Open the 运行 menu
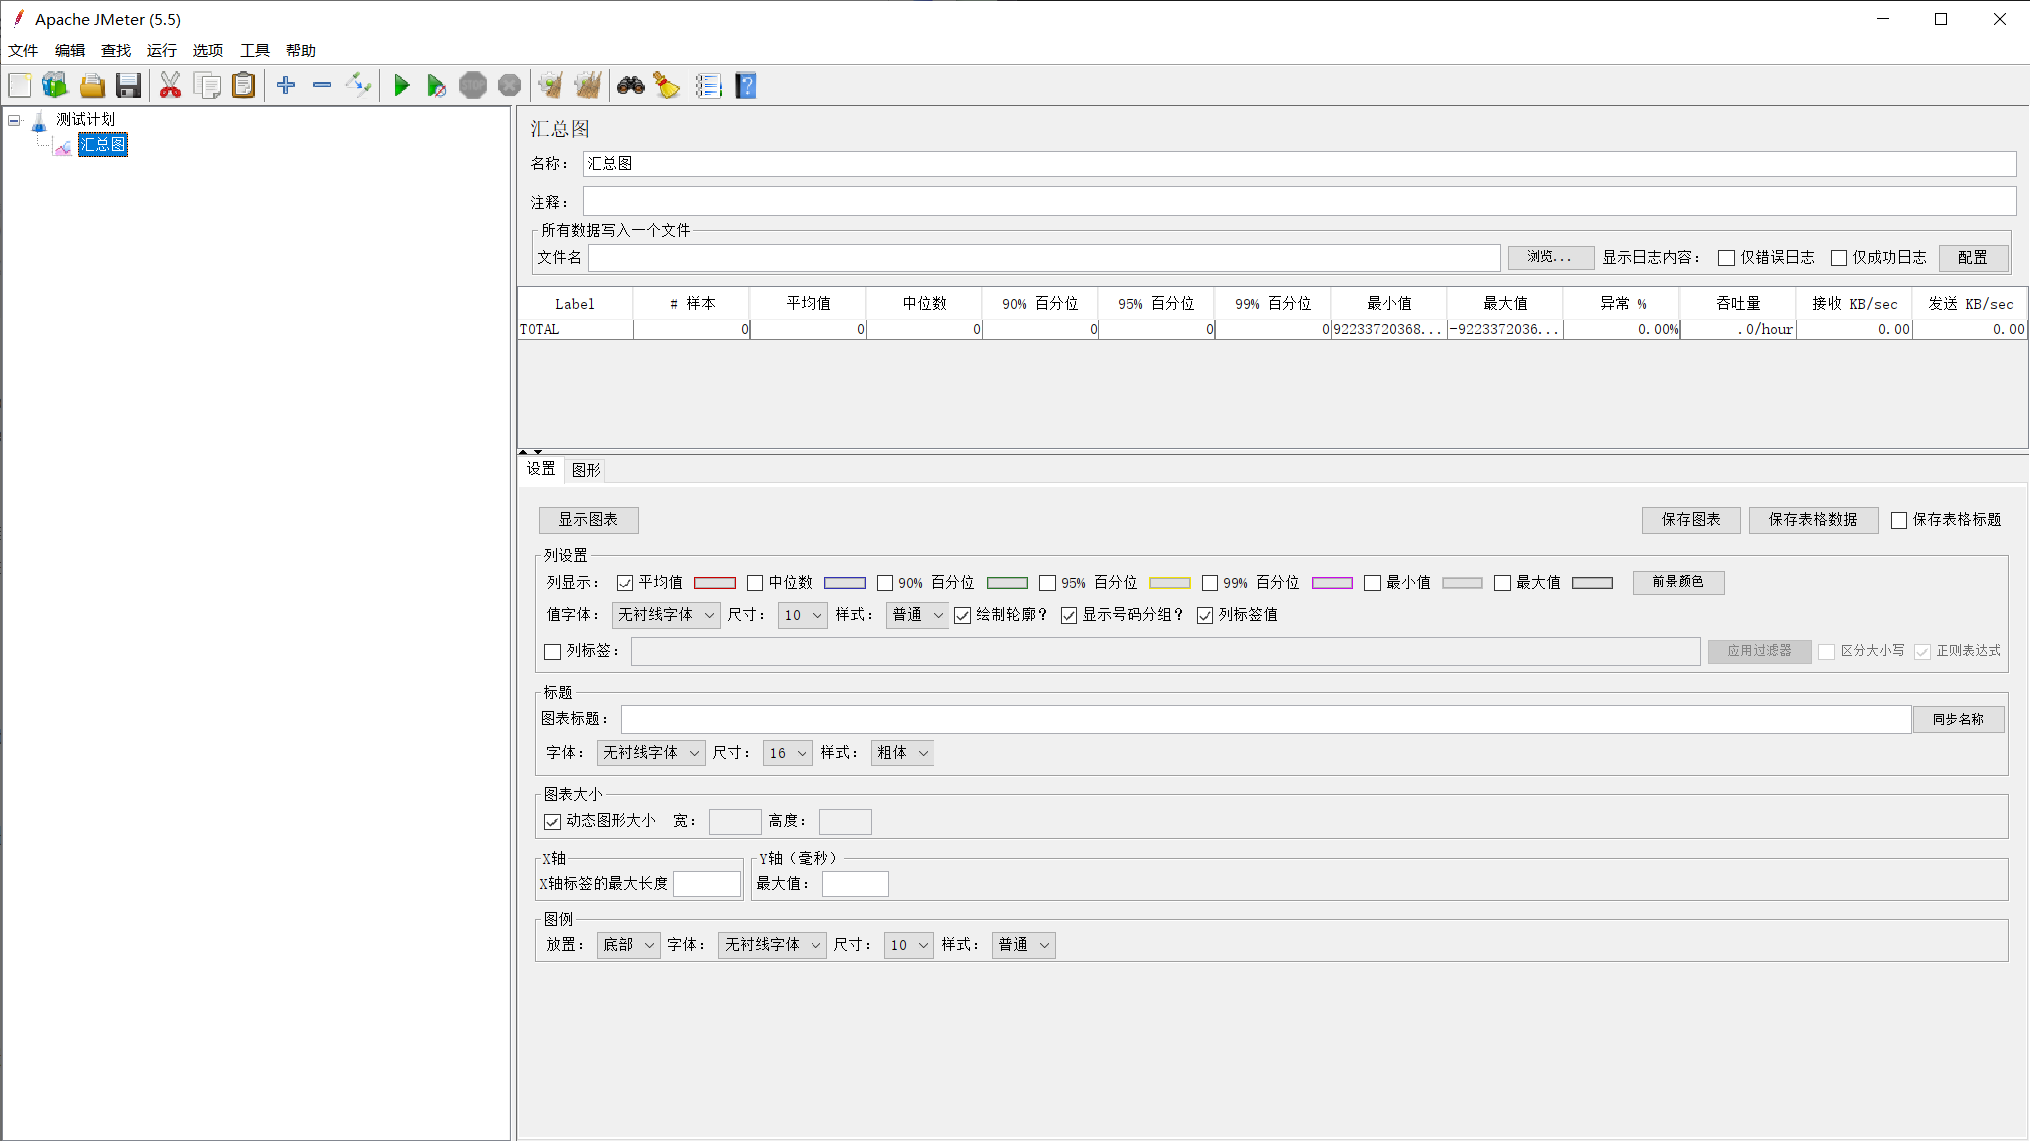2030x1141 pixels. coord(161,50)
